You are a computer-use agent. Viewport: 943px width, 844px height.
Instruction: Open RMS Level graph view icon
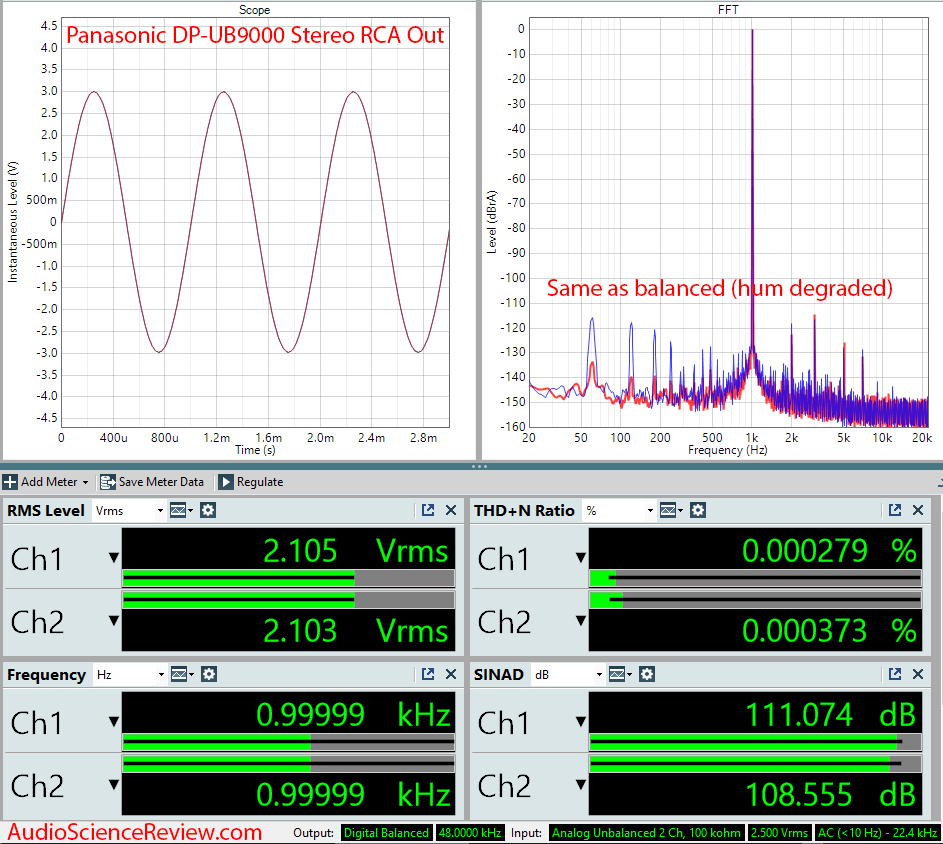(x=180, y=511)
